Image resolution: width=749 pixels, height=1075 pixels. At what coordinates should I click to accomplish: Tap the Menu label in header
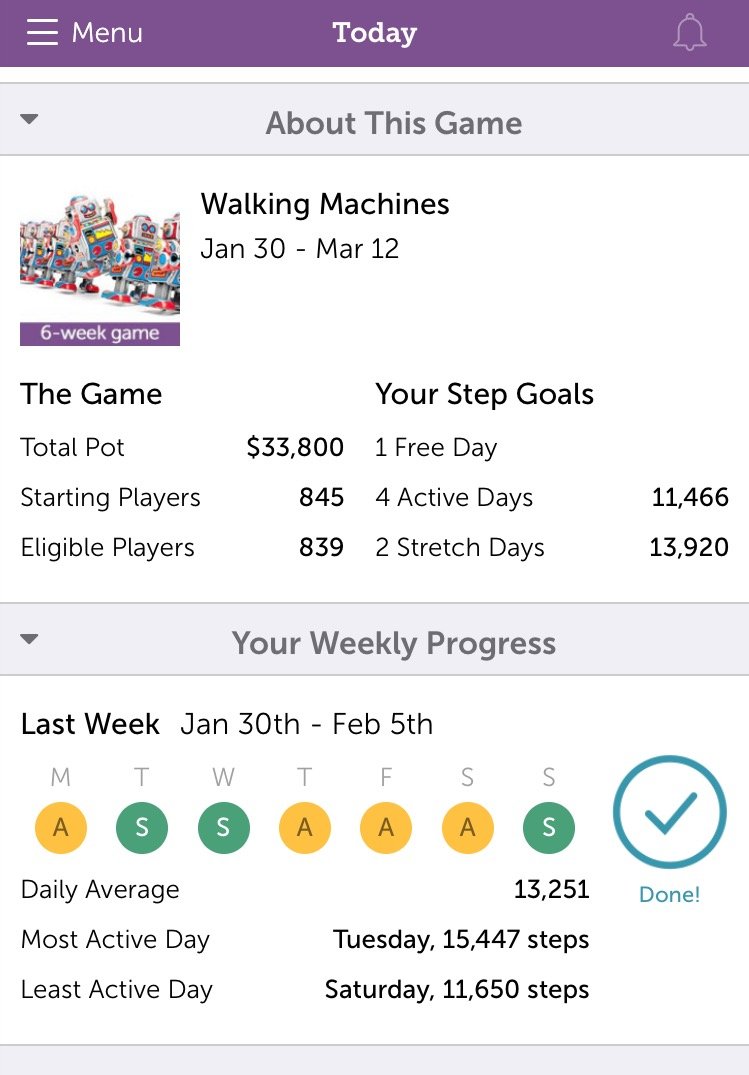[107, 32]
